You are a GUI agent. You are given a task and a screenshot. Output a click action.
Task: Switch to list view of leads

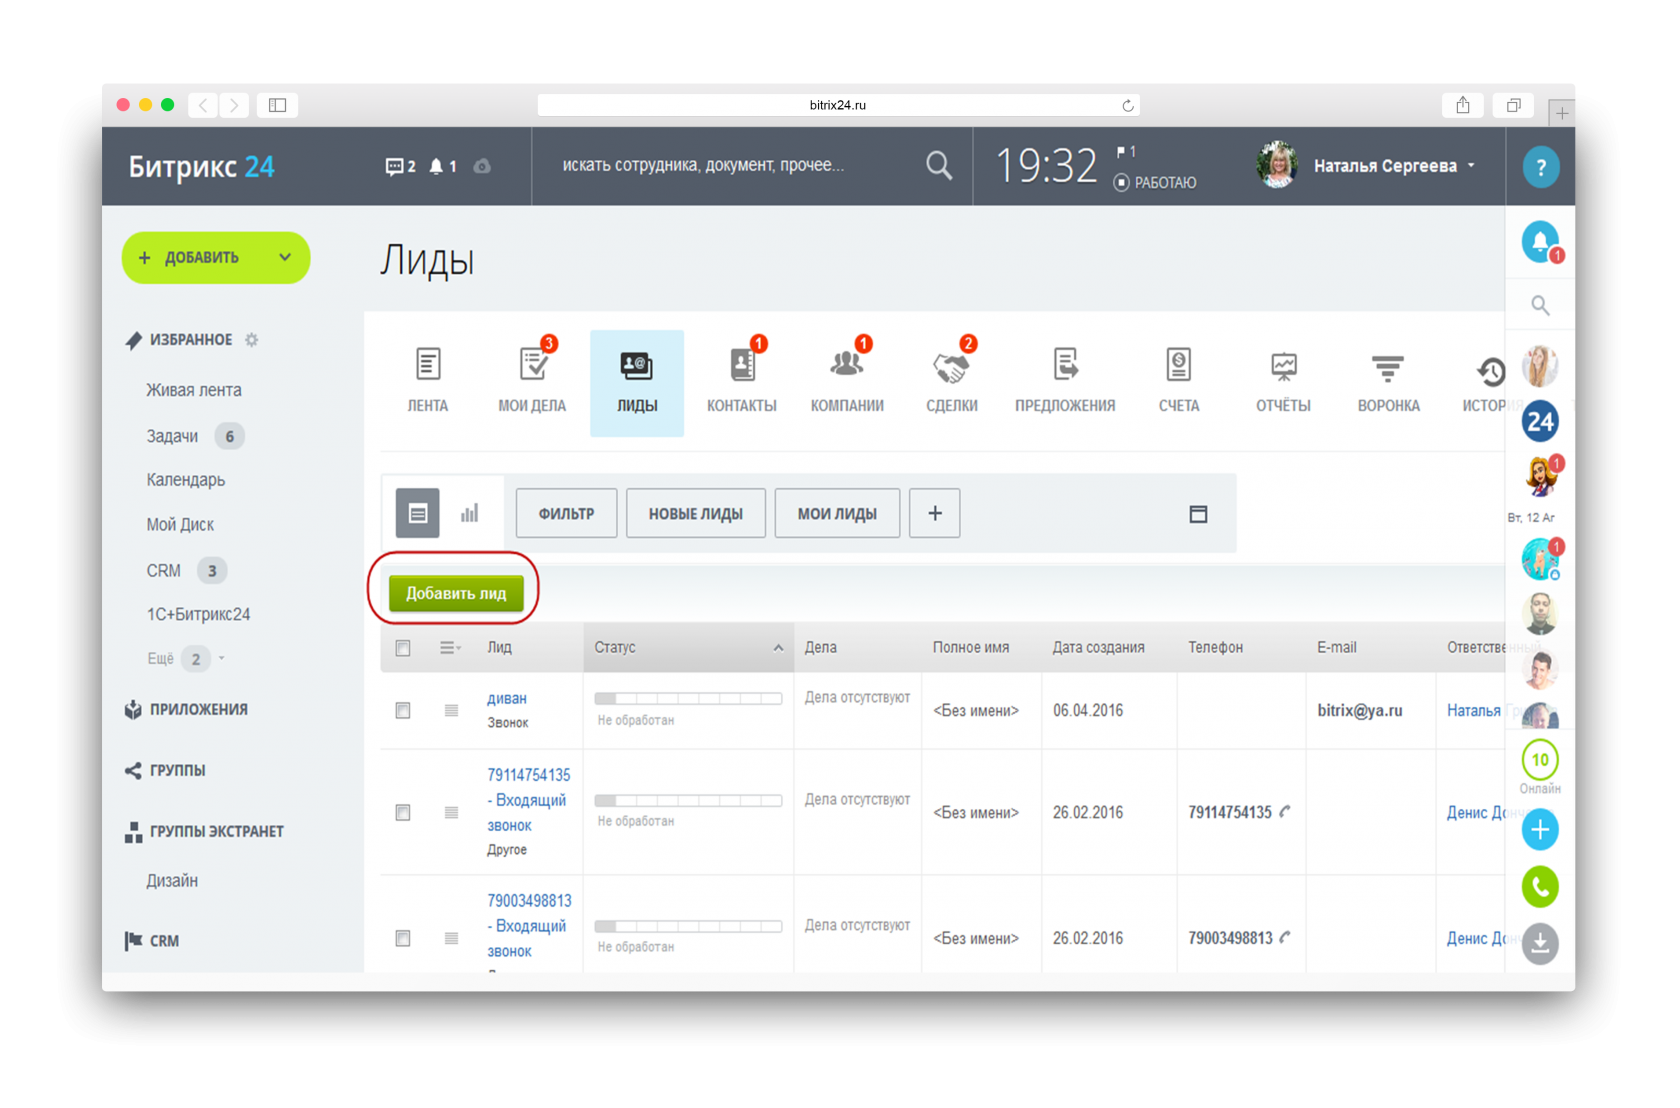[418, 514]
